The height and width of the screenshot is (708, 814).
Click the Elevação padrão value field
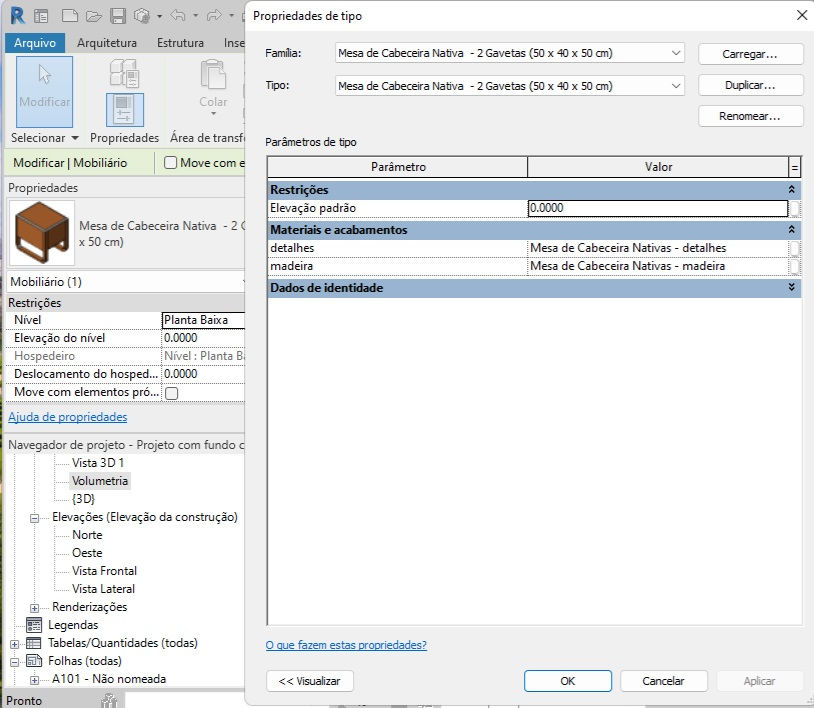click(x=658, y=208)
